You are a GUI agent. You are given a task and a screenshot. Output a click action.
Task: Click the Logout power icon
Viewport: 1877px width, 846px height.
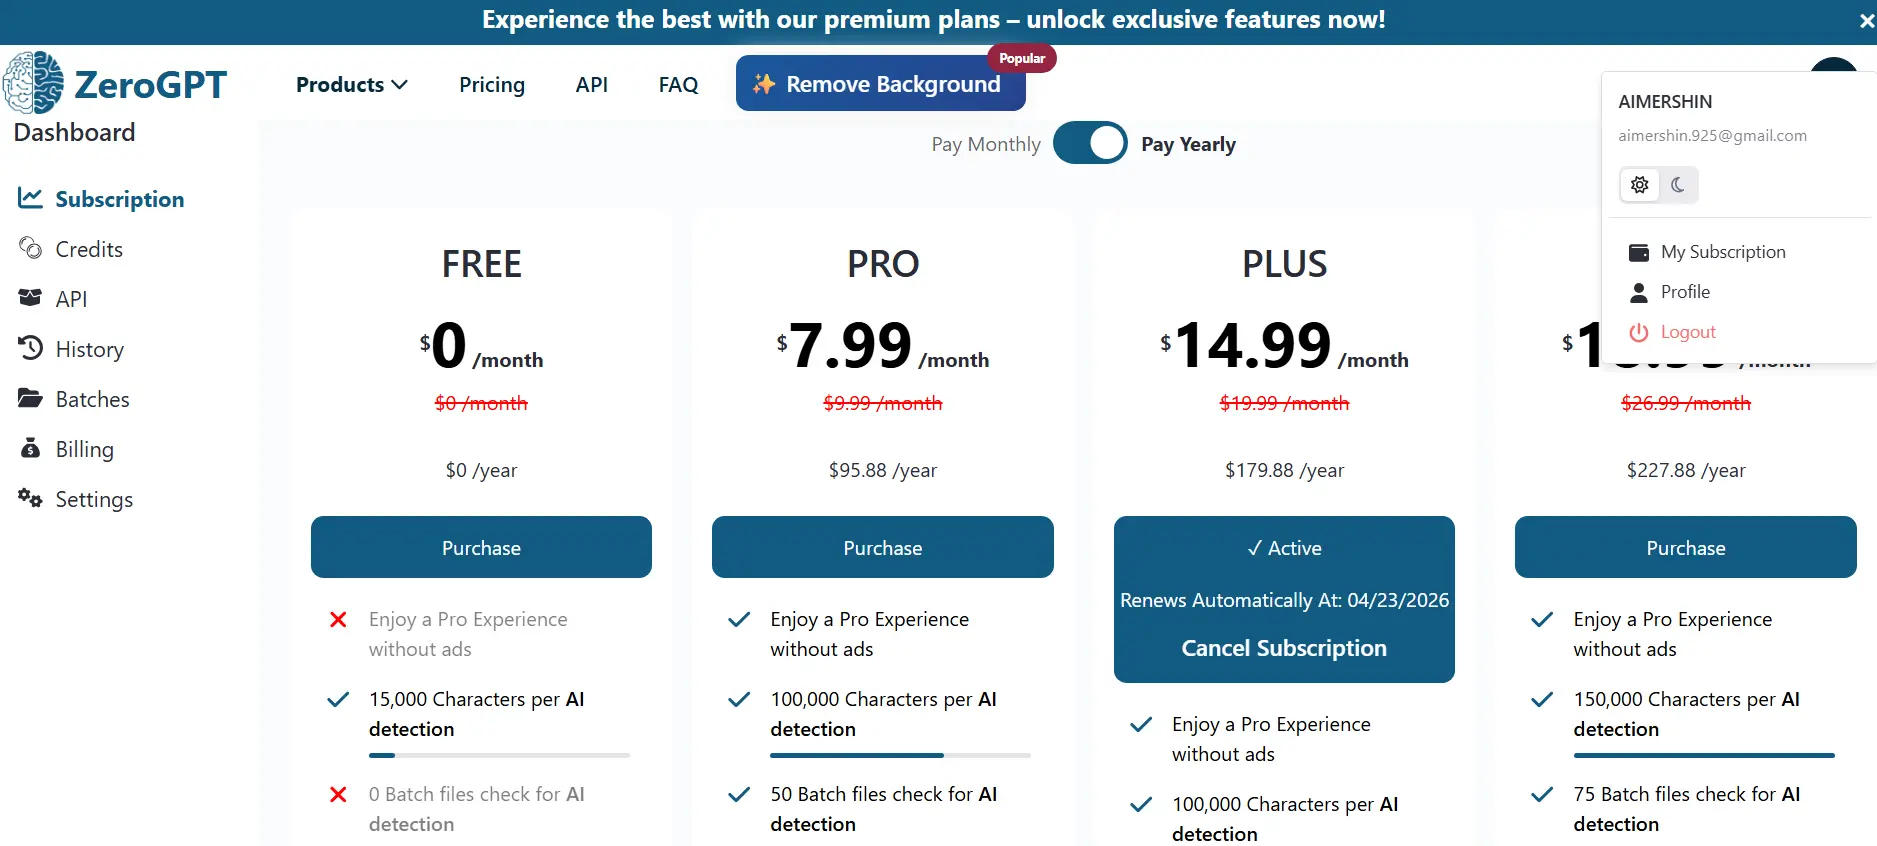click(1638, 332)
